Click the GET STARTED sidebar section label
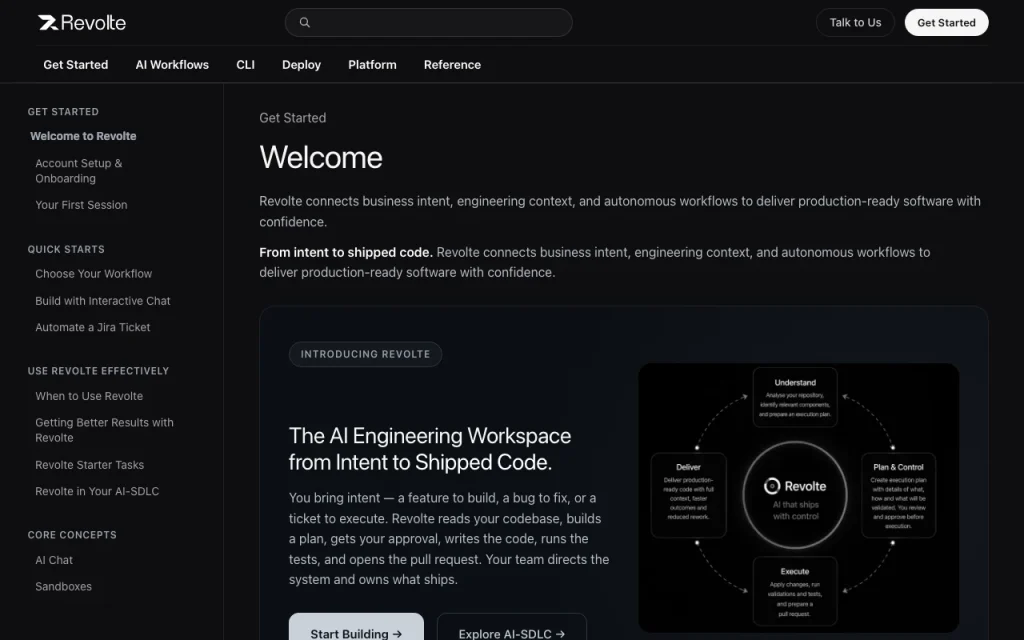 63,112
